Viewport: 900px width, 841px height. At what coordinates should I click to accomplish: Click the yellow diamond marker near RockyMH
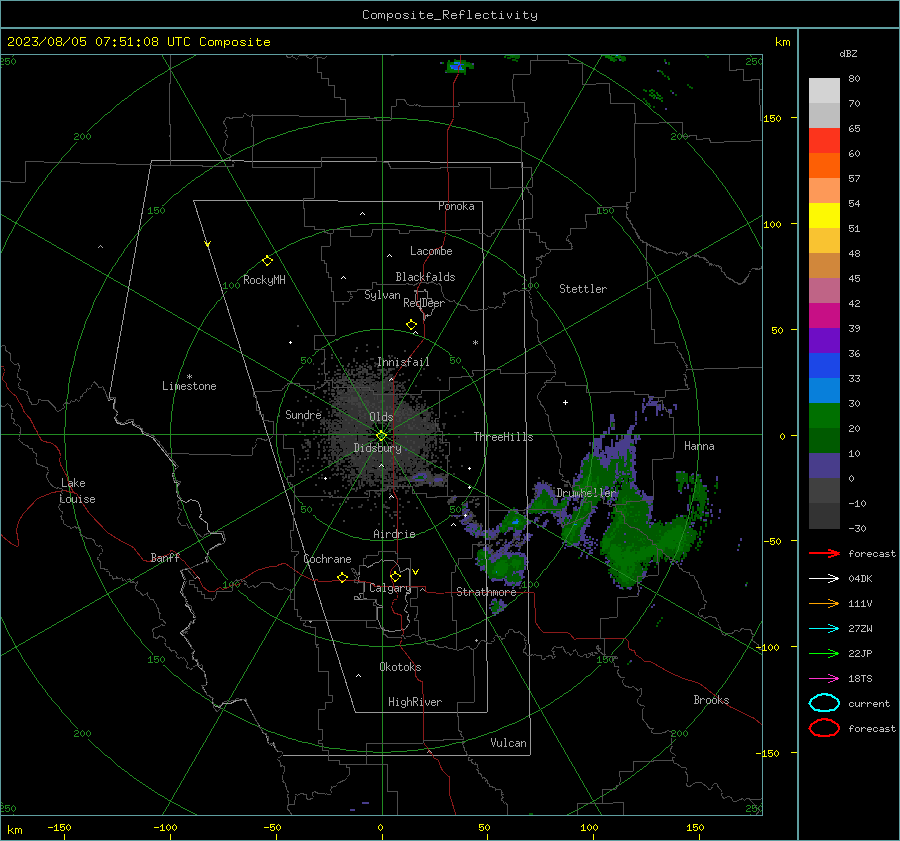(267, 261)
